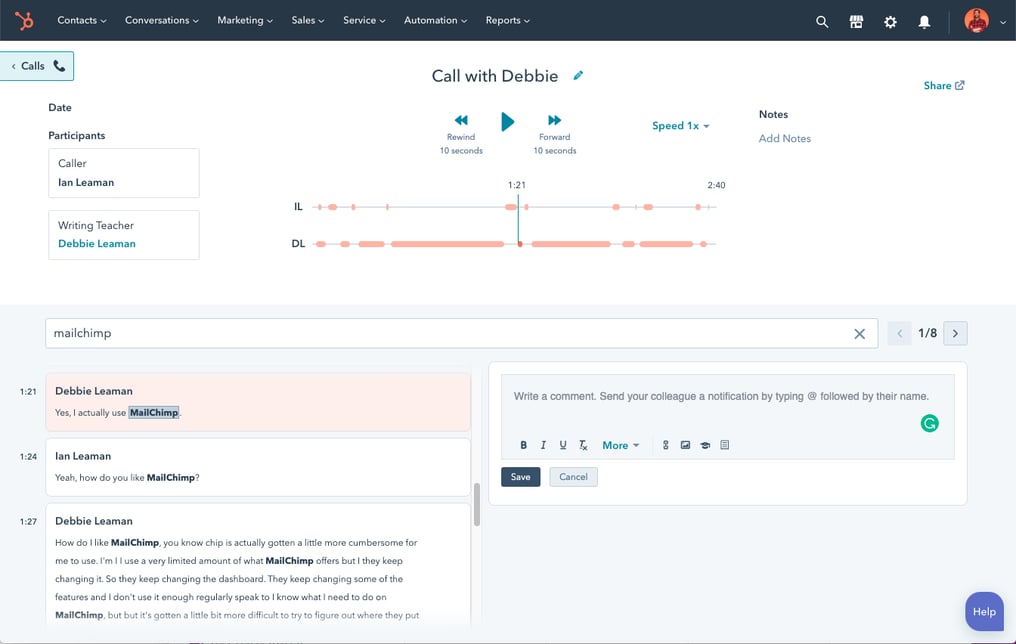Open the HubSpot sprocket logo home
Viewport: 1016px width, 644px height.
(24, 21)
